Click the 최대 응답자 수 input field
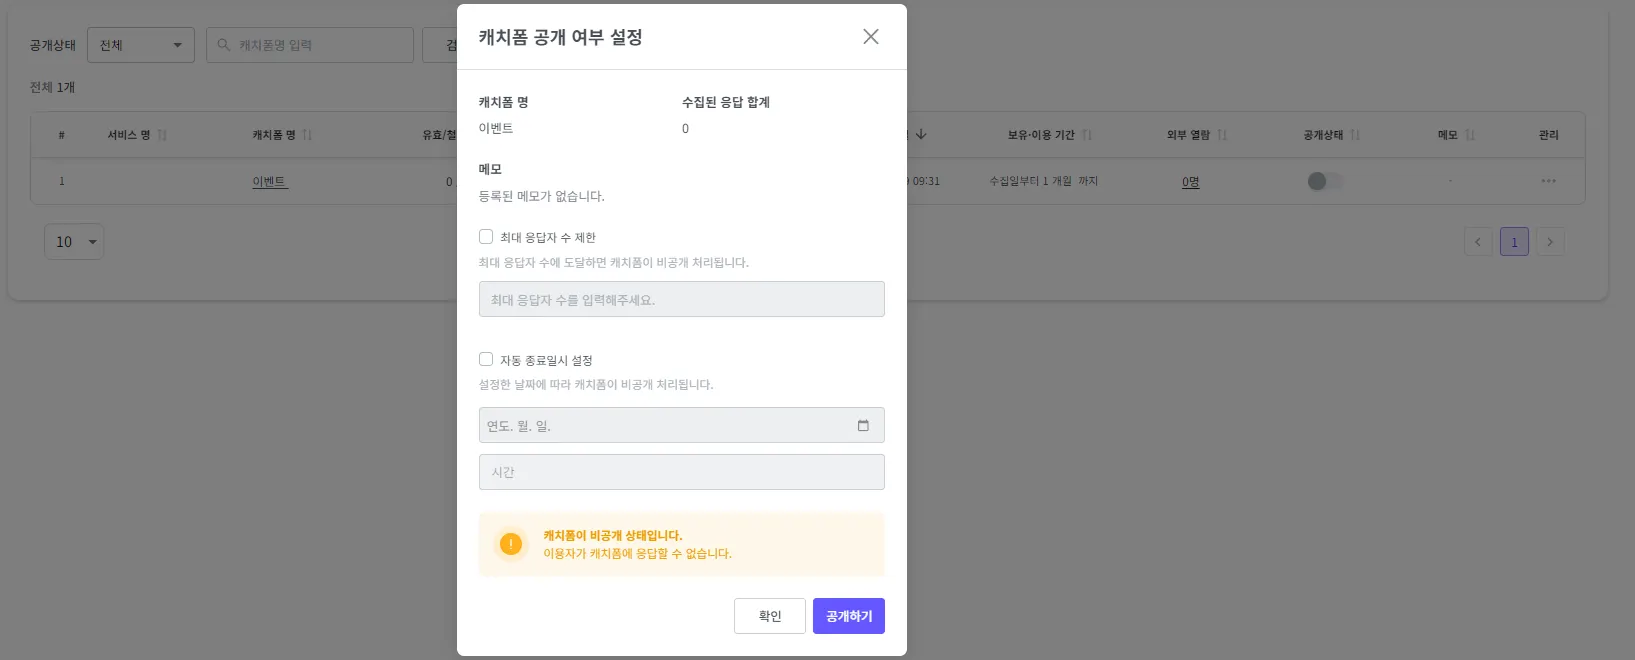Viewport: 1635px width, 660px height. (681, 300)
